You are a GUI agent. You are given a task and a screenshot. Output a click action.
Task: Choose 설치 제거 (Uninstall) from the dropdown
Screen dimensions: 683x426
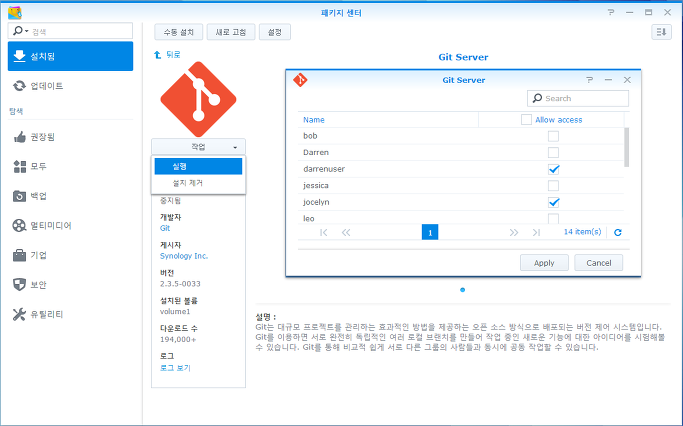point(198,183)
